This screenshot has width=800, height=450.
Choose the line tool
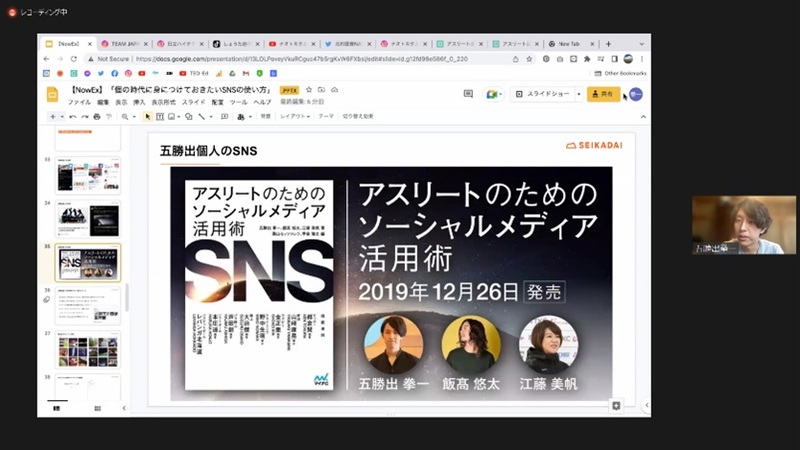pyautogui.click(x=202, y=117)
